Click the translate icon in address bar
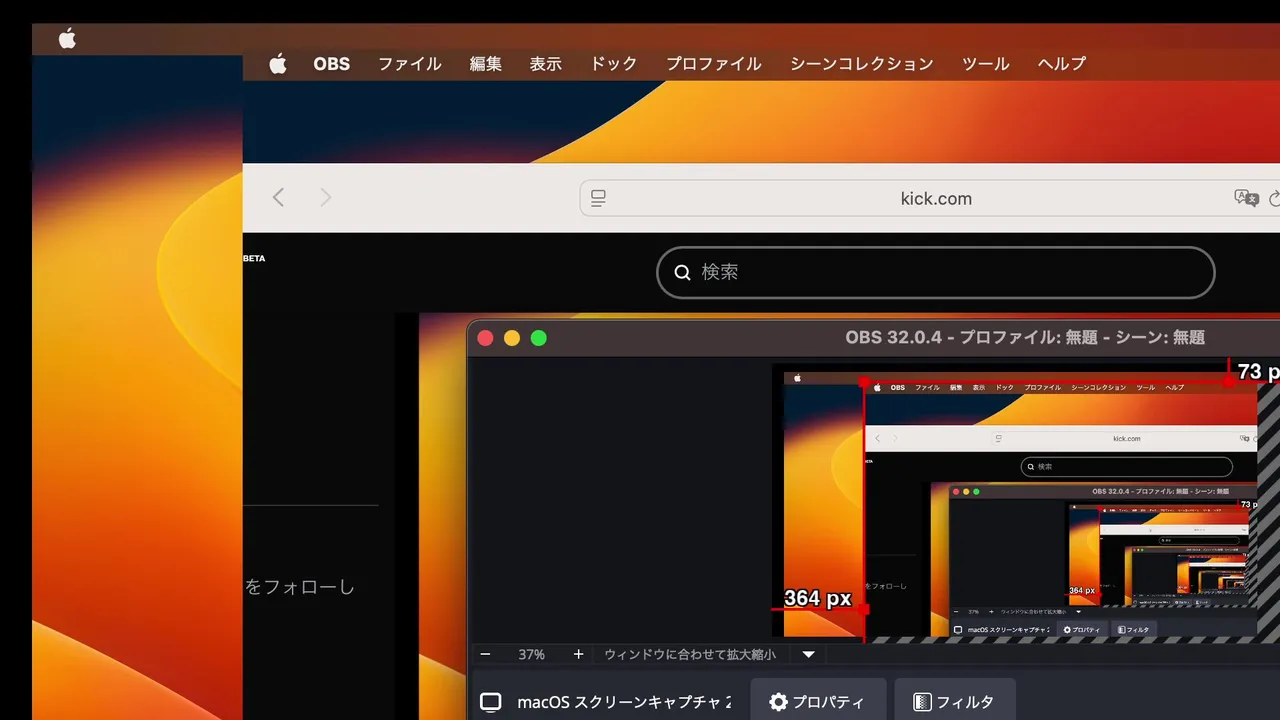This screenshot has height=720, width=1280. (x=1246, y=198)
